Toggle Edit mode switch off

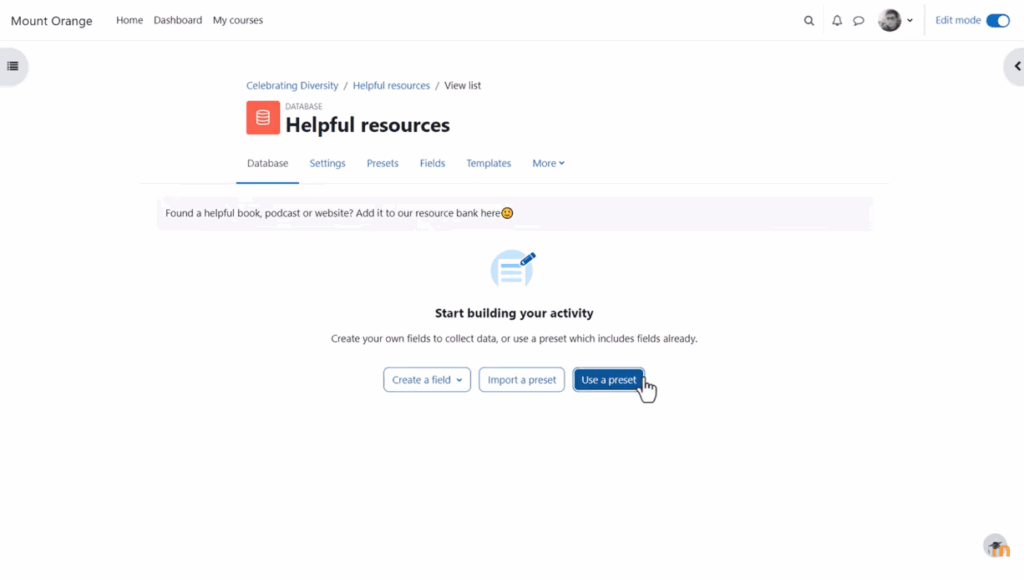[x=997, y=20]
